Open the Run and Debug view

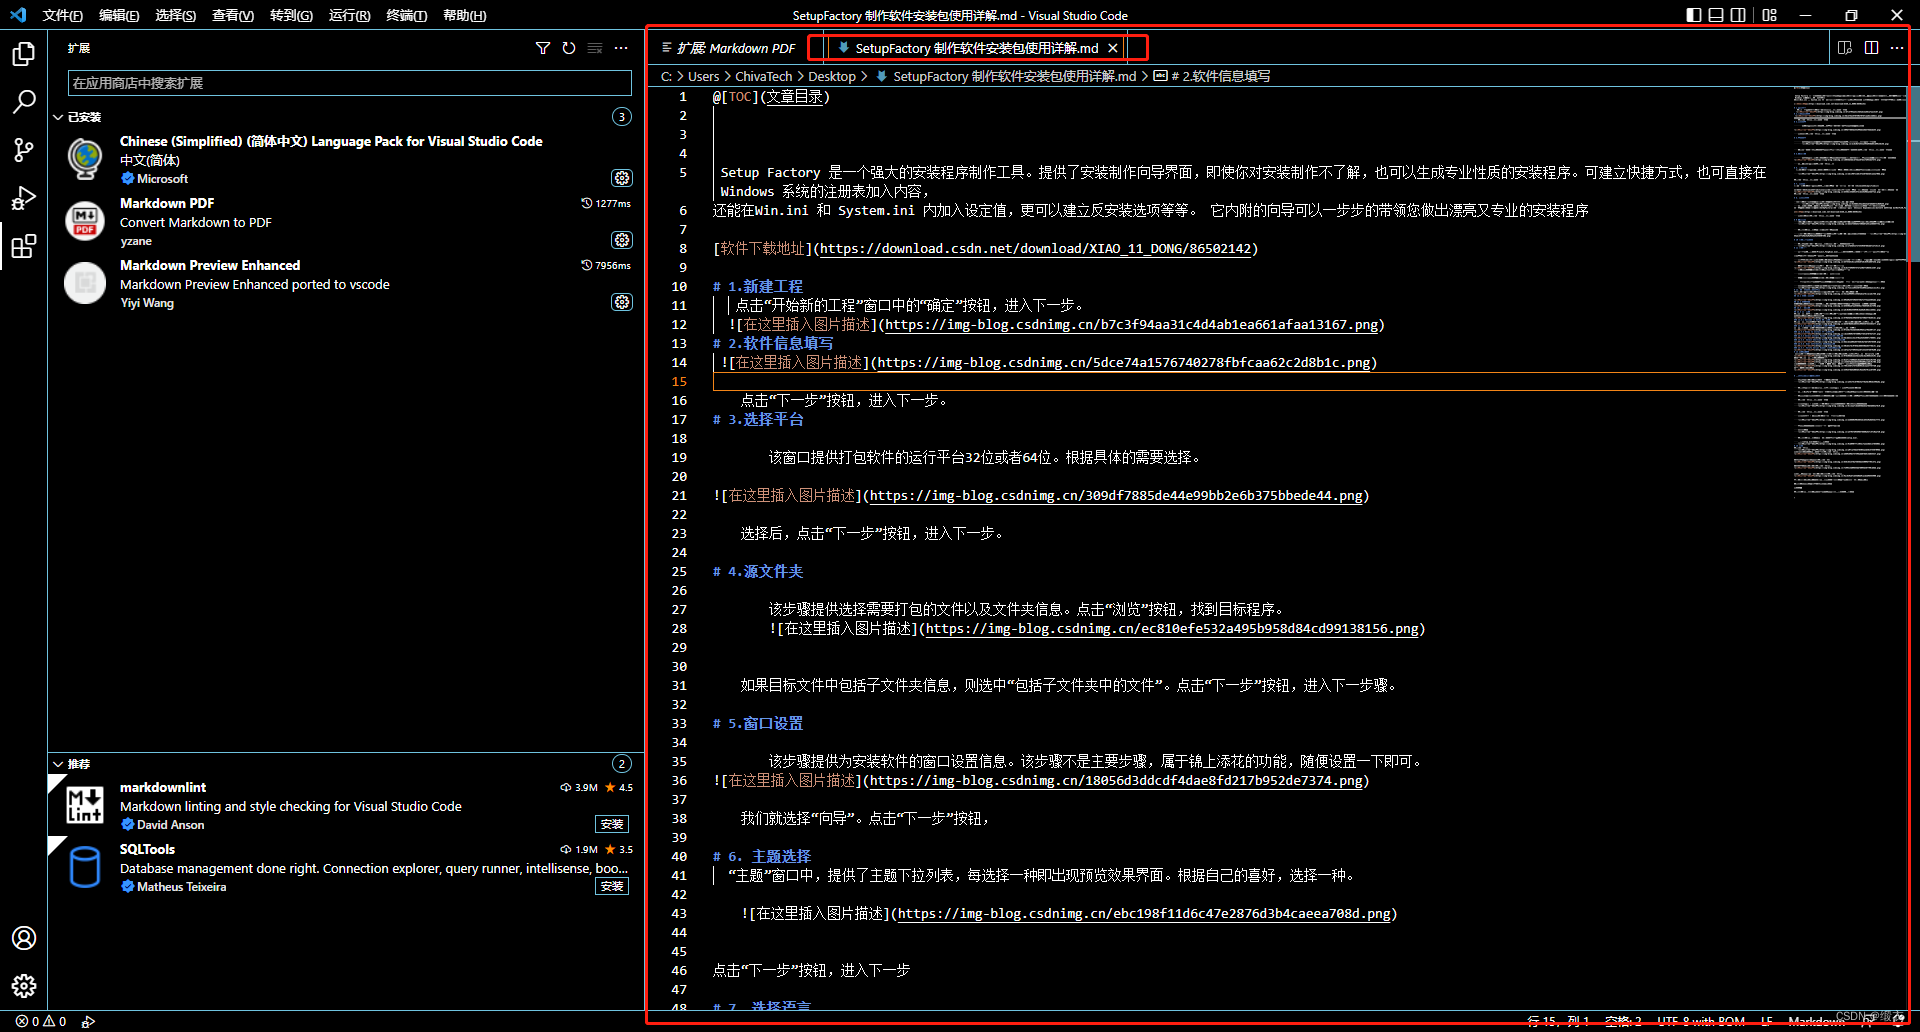click(24, 198)
